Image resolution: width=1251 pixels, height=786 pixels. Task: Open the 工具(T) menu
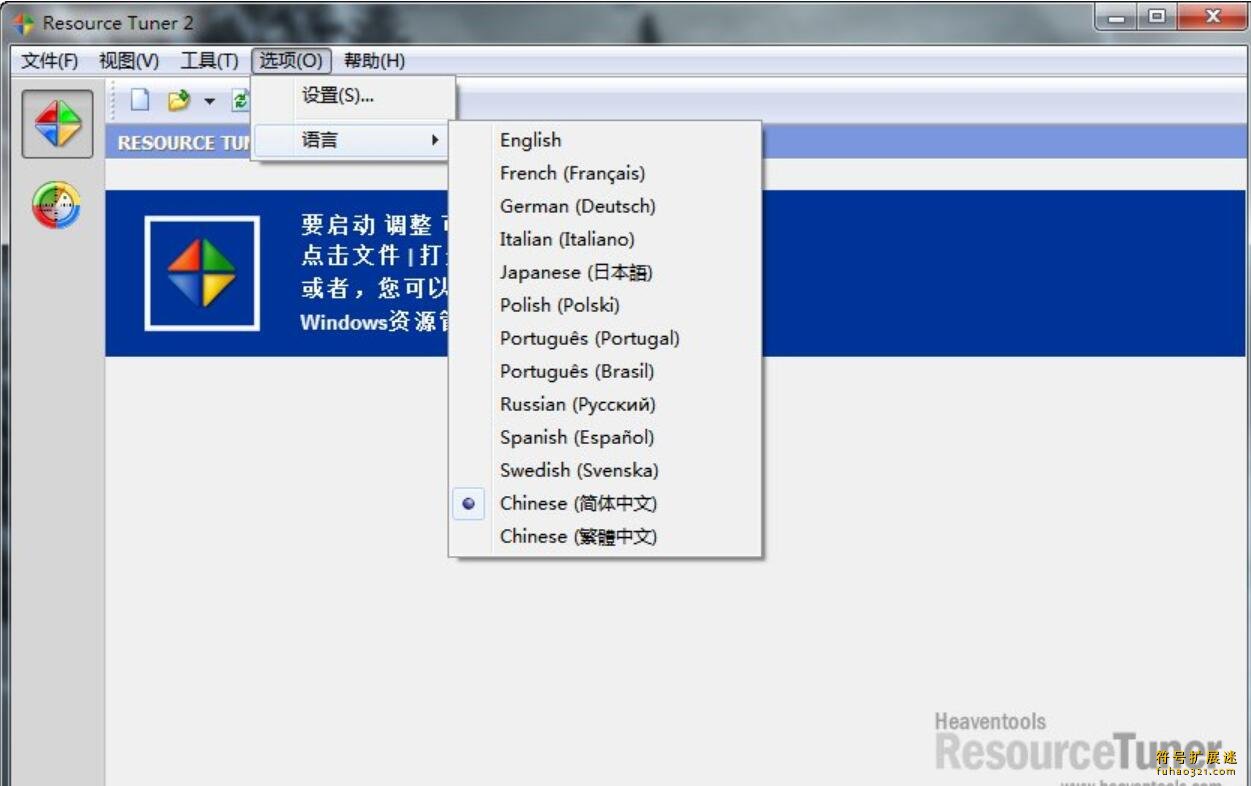click(x=209, y=61)
